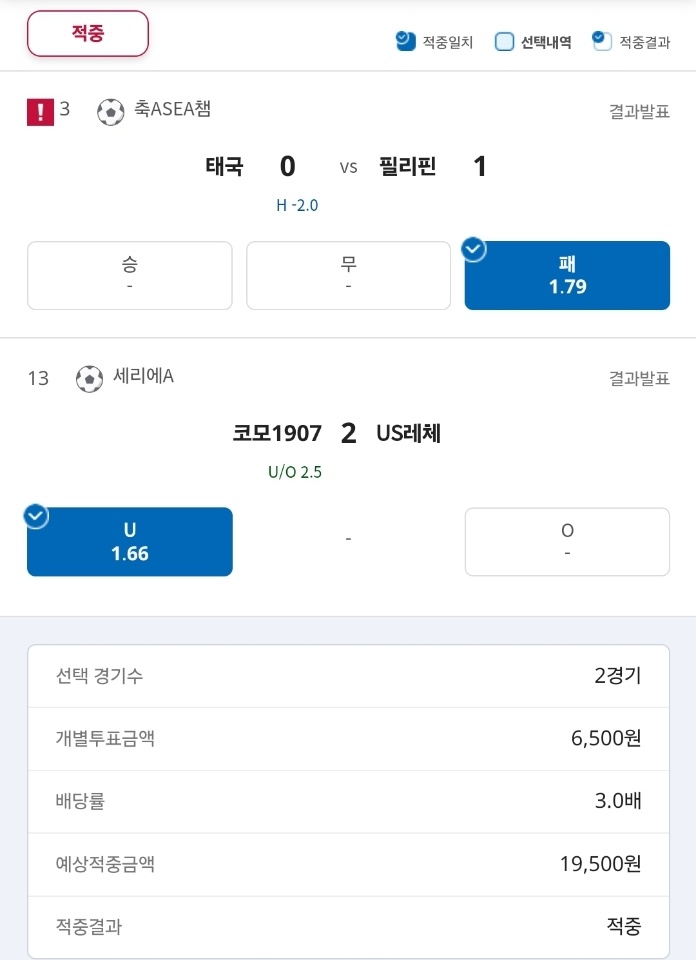The height and width of the screenshot is (960, 696).
Task: Click the soccer ball icon beside 세리에A
Action: pyautogui.click(x=89, y=379)
